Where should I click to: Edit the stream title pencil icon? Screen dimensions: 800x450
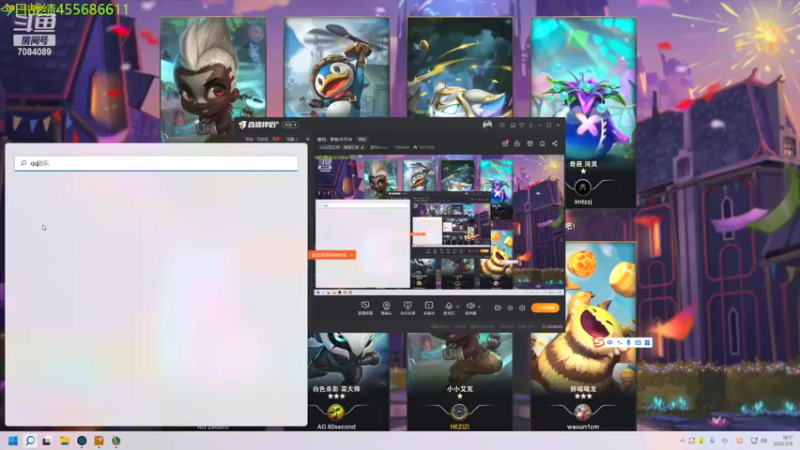pos(363,147)
